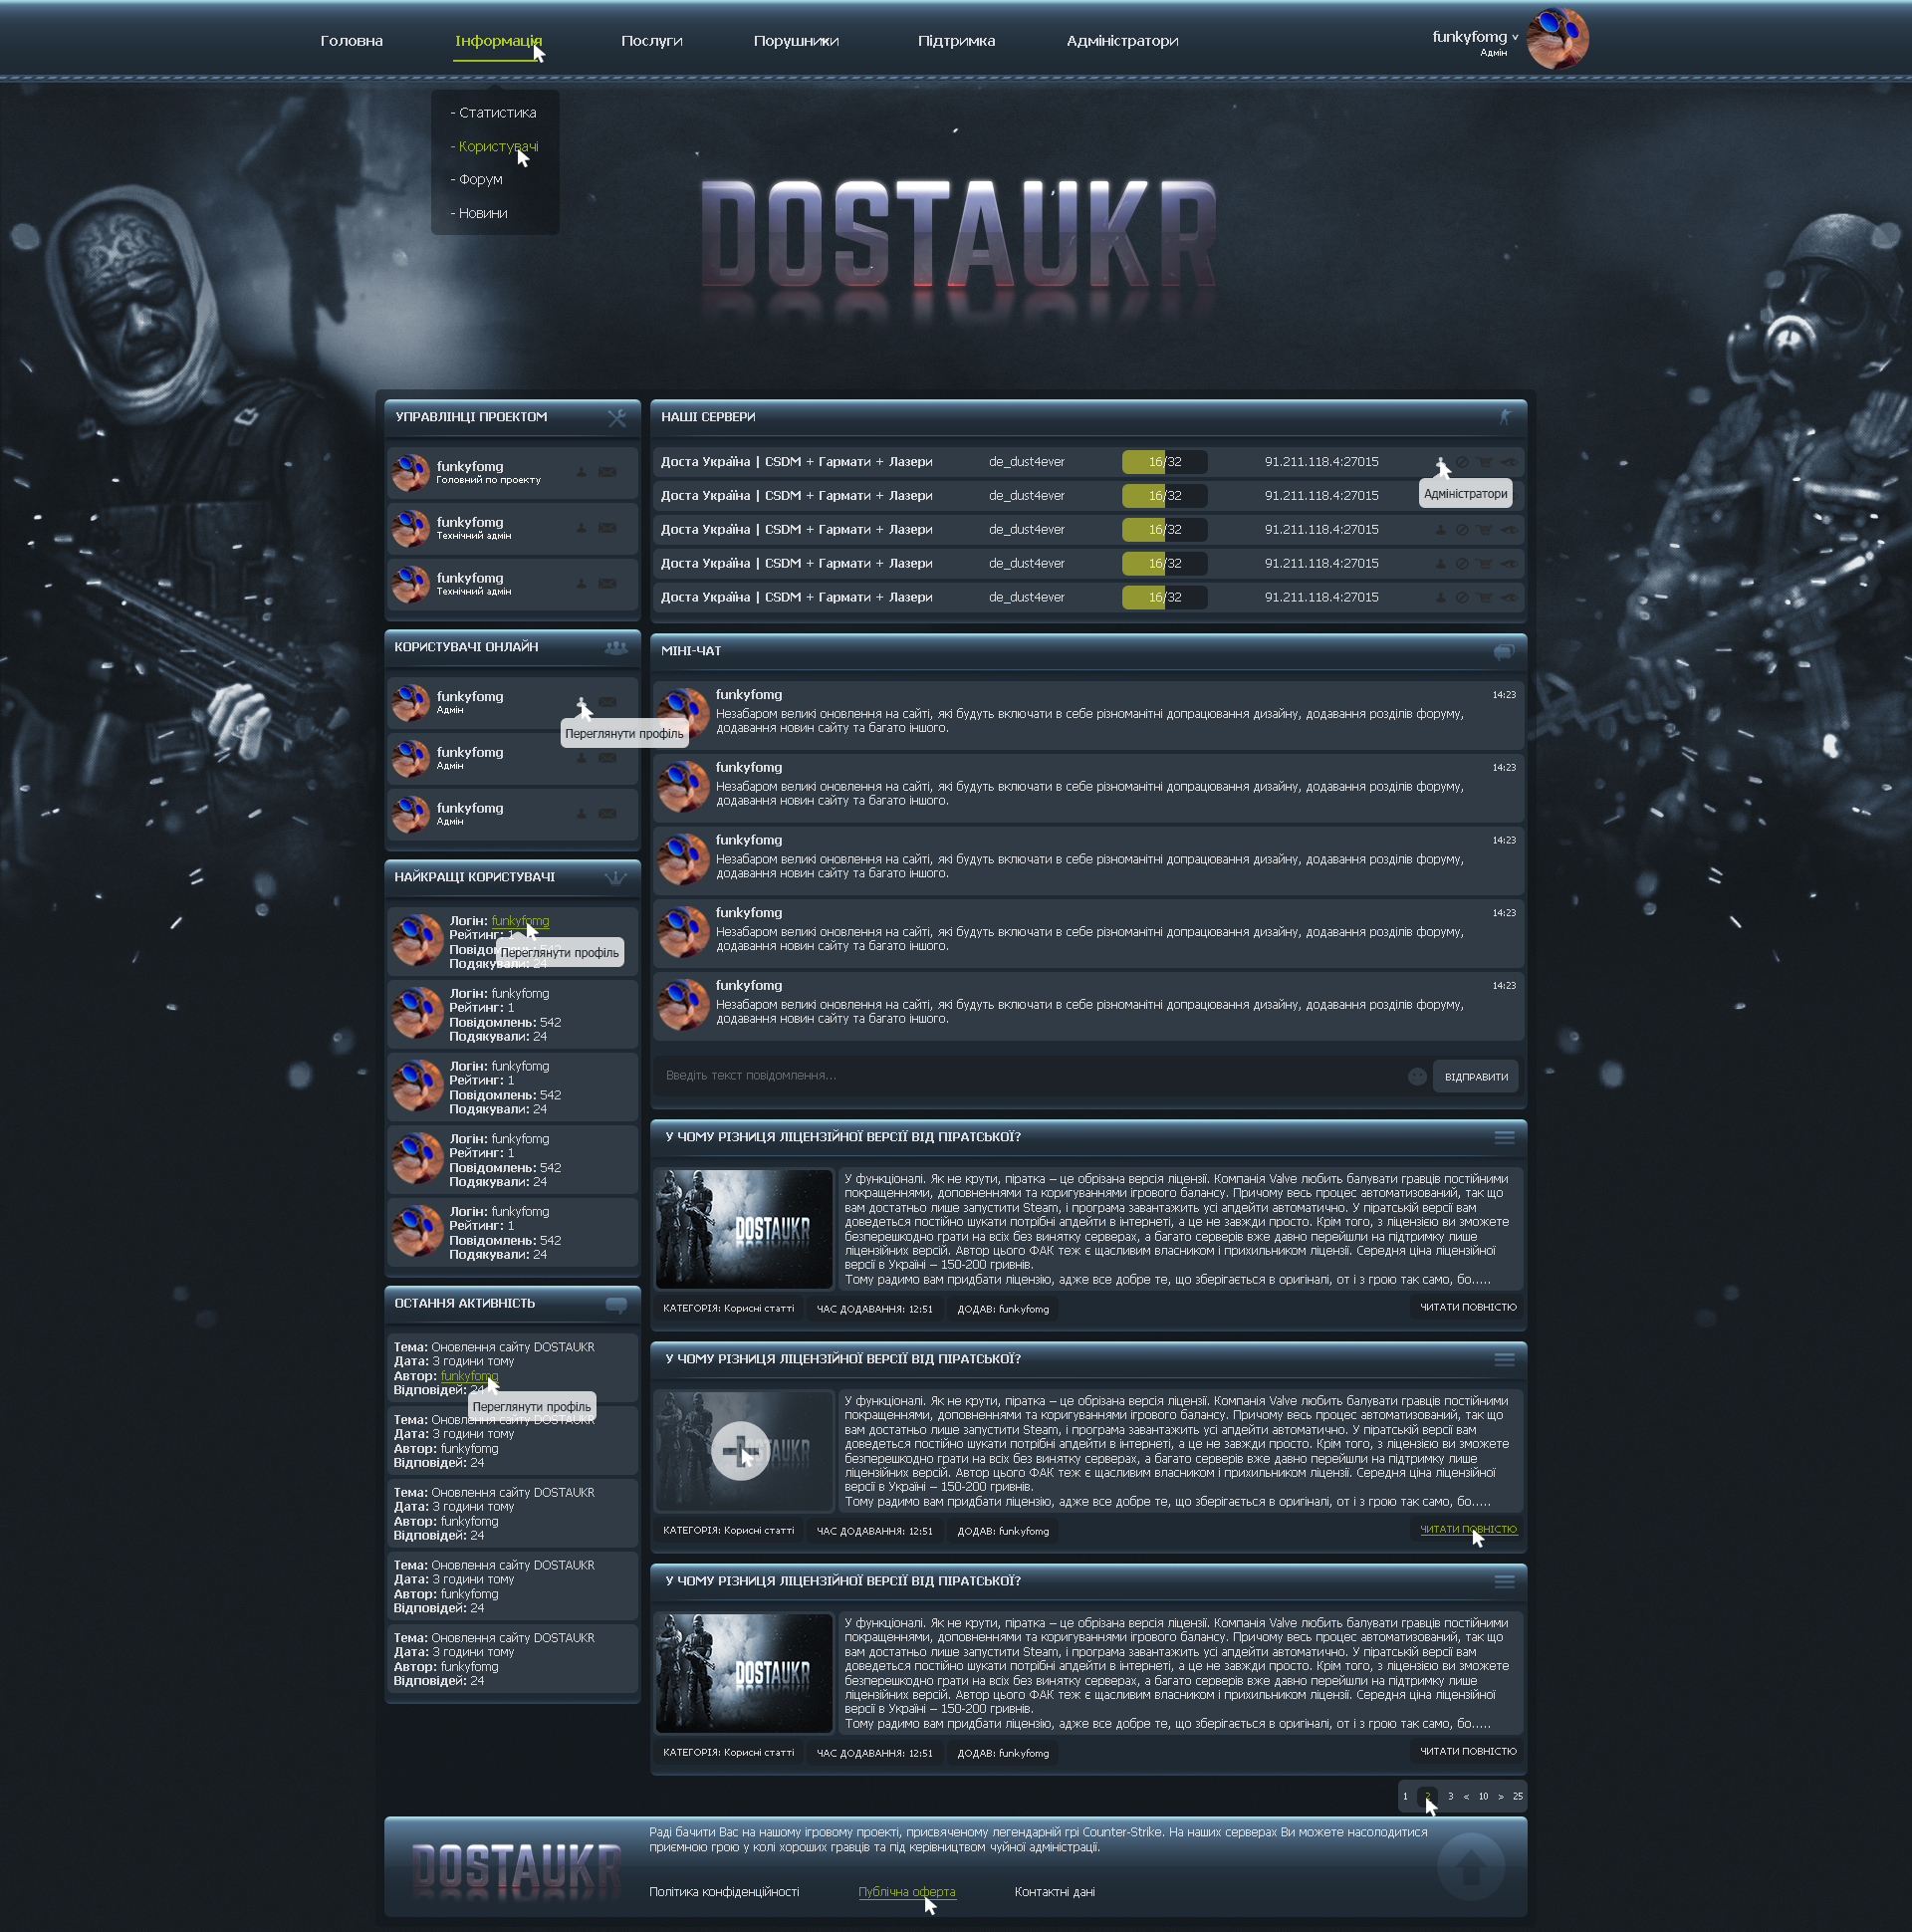The height and width of the screenshot is (1932, 1912).
Task: Click the 16/32 player bar of the first server
Action: pos(1164,462)
